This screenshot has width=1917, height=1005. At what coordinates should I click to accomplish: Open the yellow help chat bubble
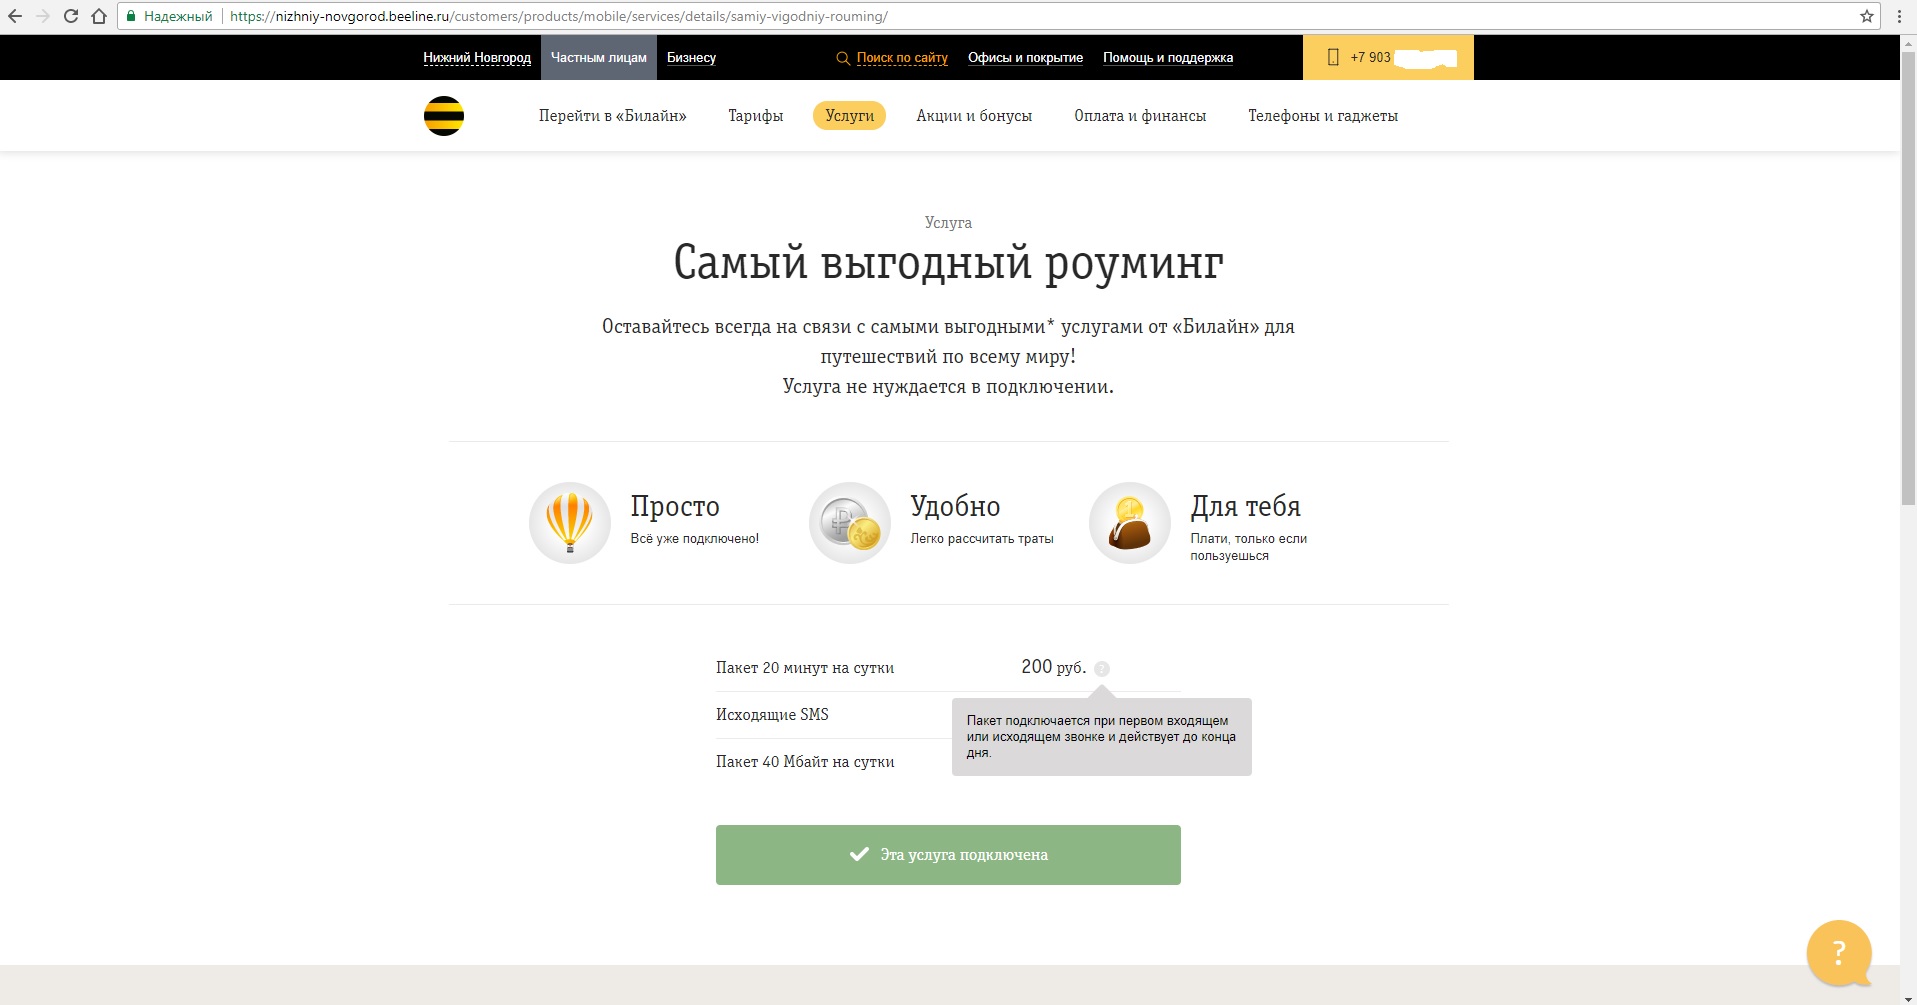click(1839, 953)
